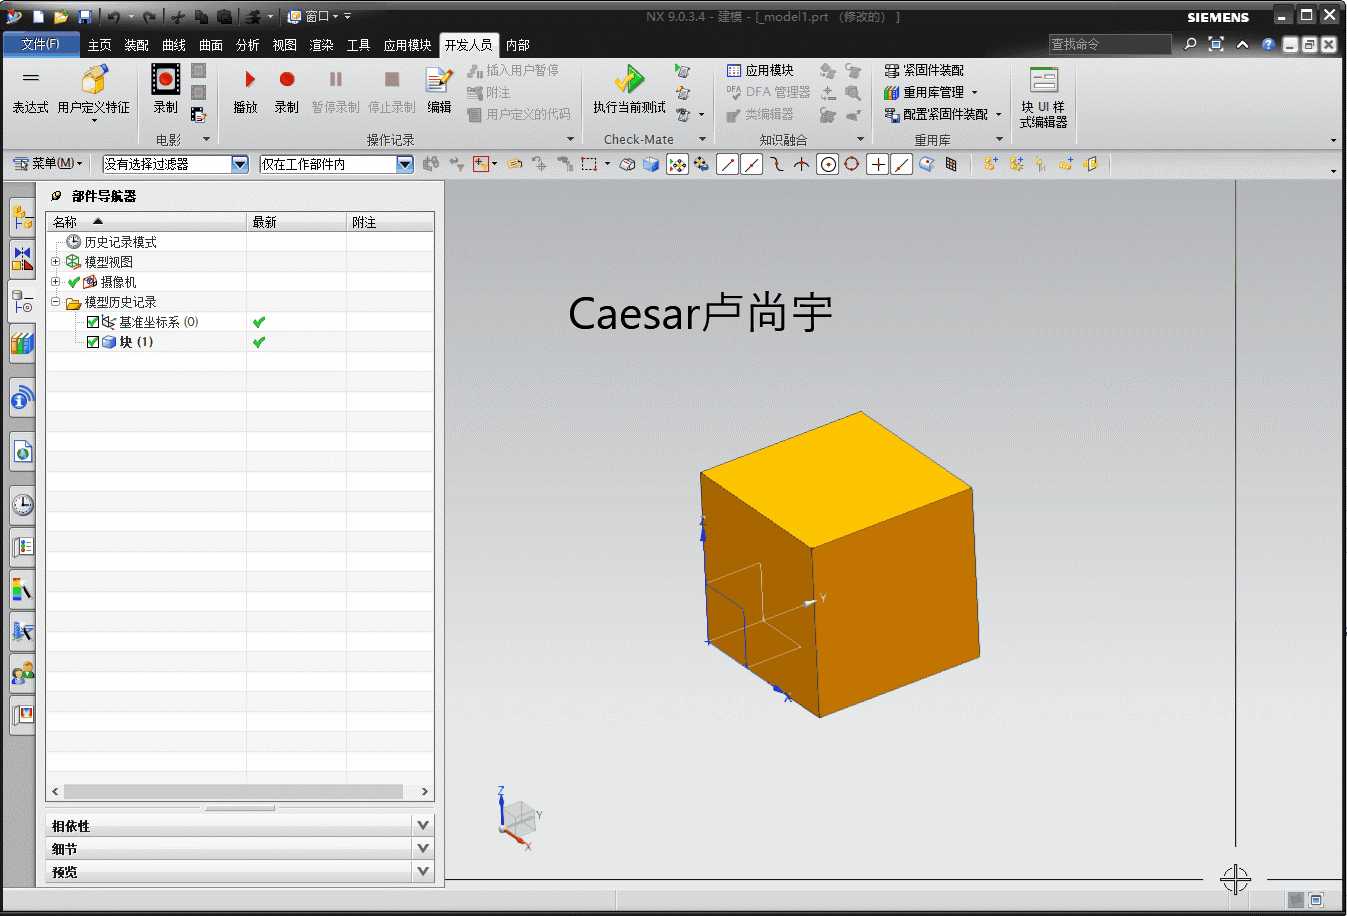
Task: Switch to the 分析 tab
Action: (x=248, y=45)
